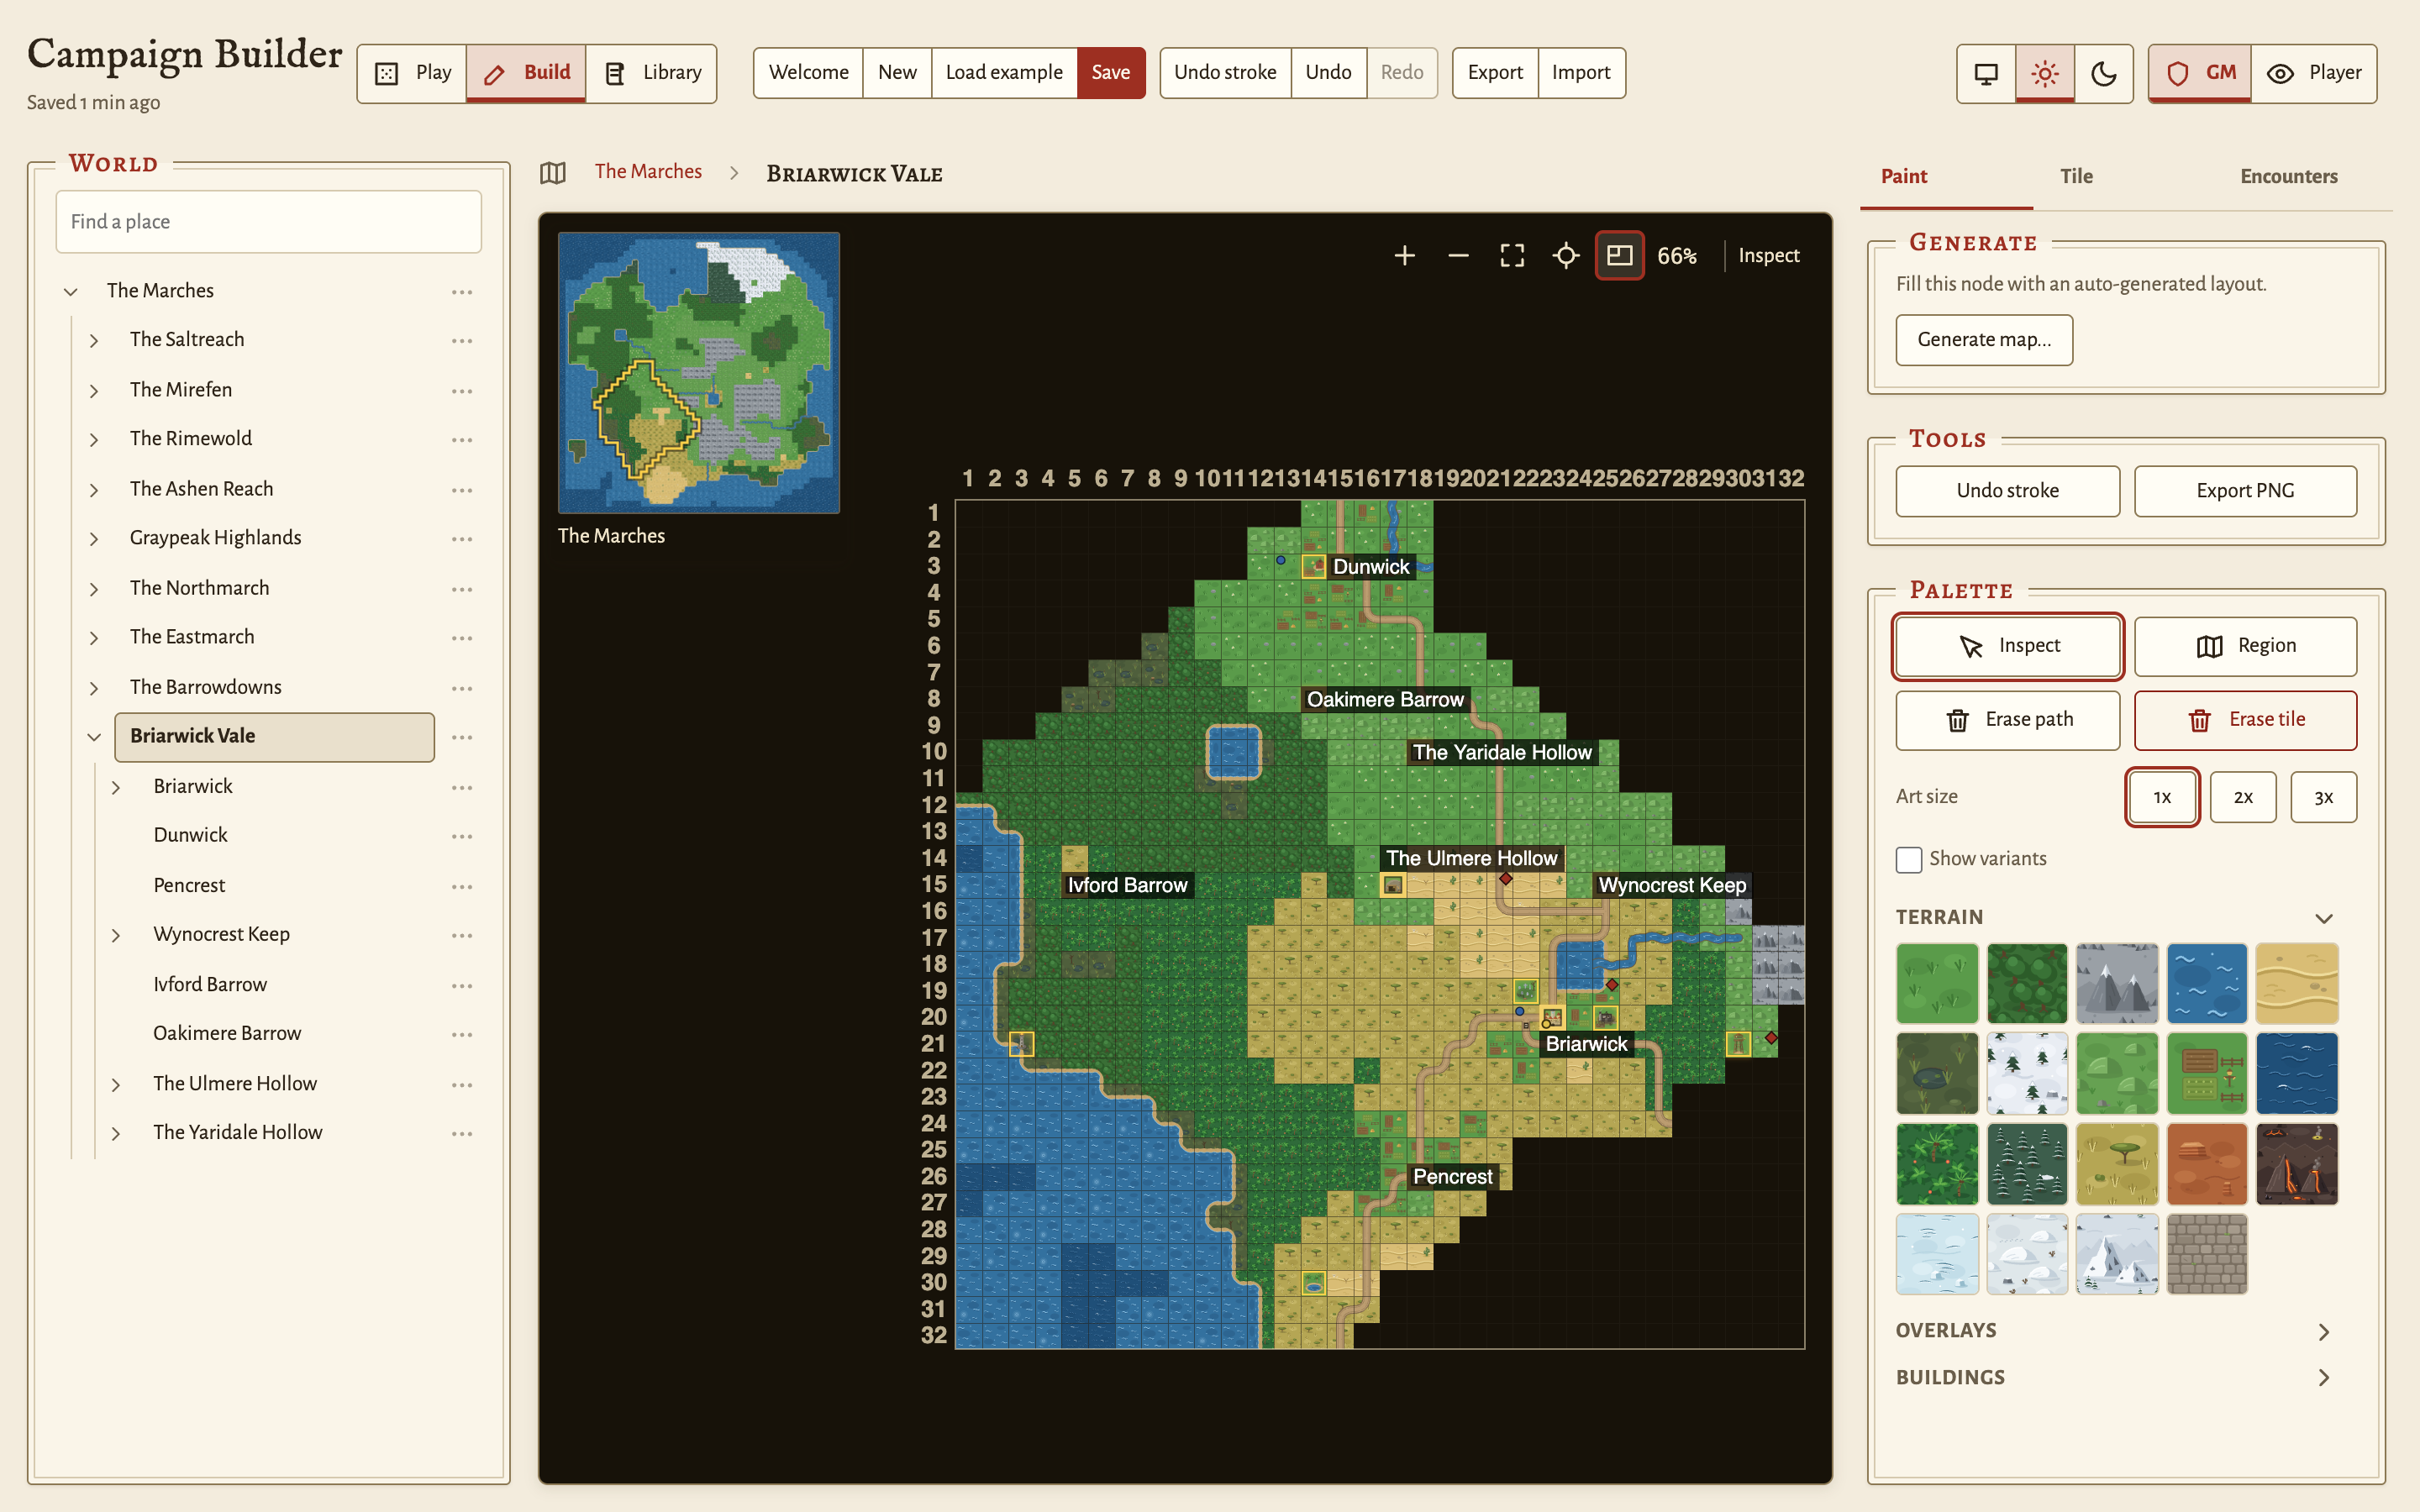2420x1512 pixels.
Task: Go to The Marches breadcrumb
Action: tap(648, 172)
